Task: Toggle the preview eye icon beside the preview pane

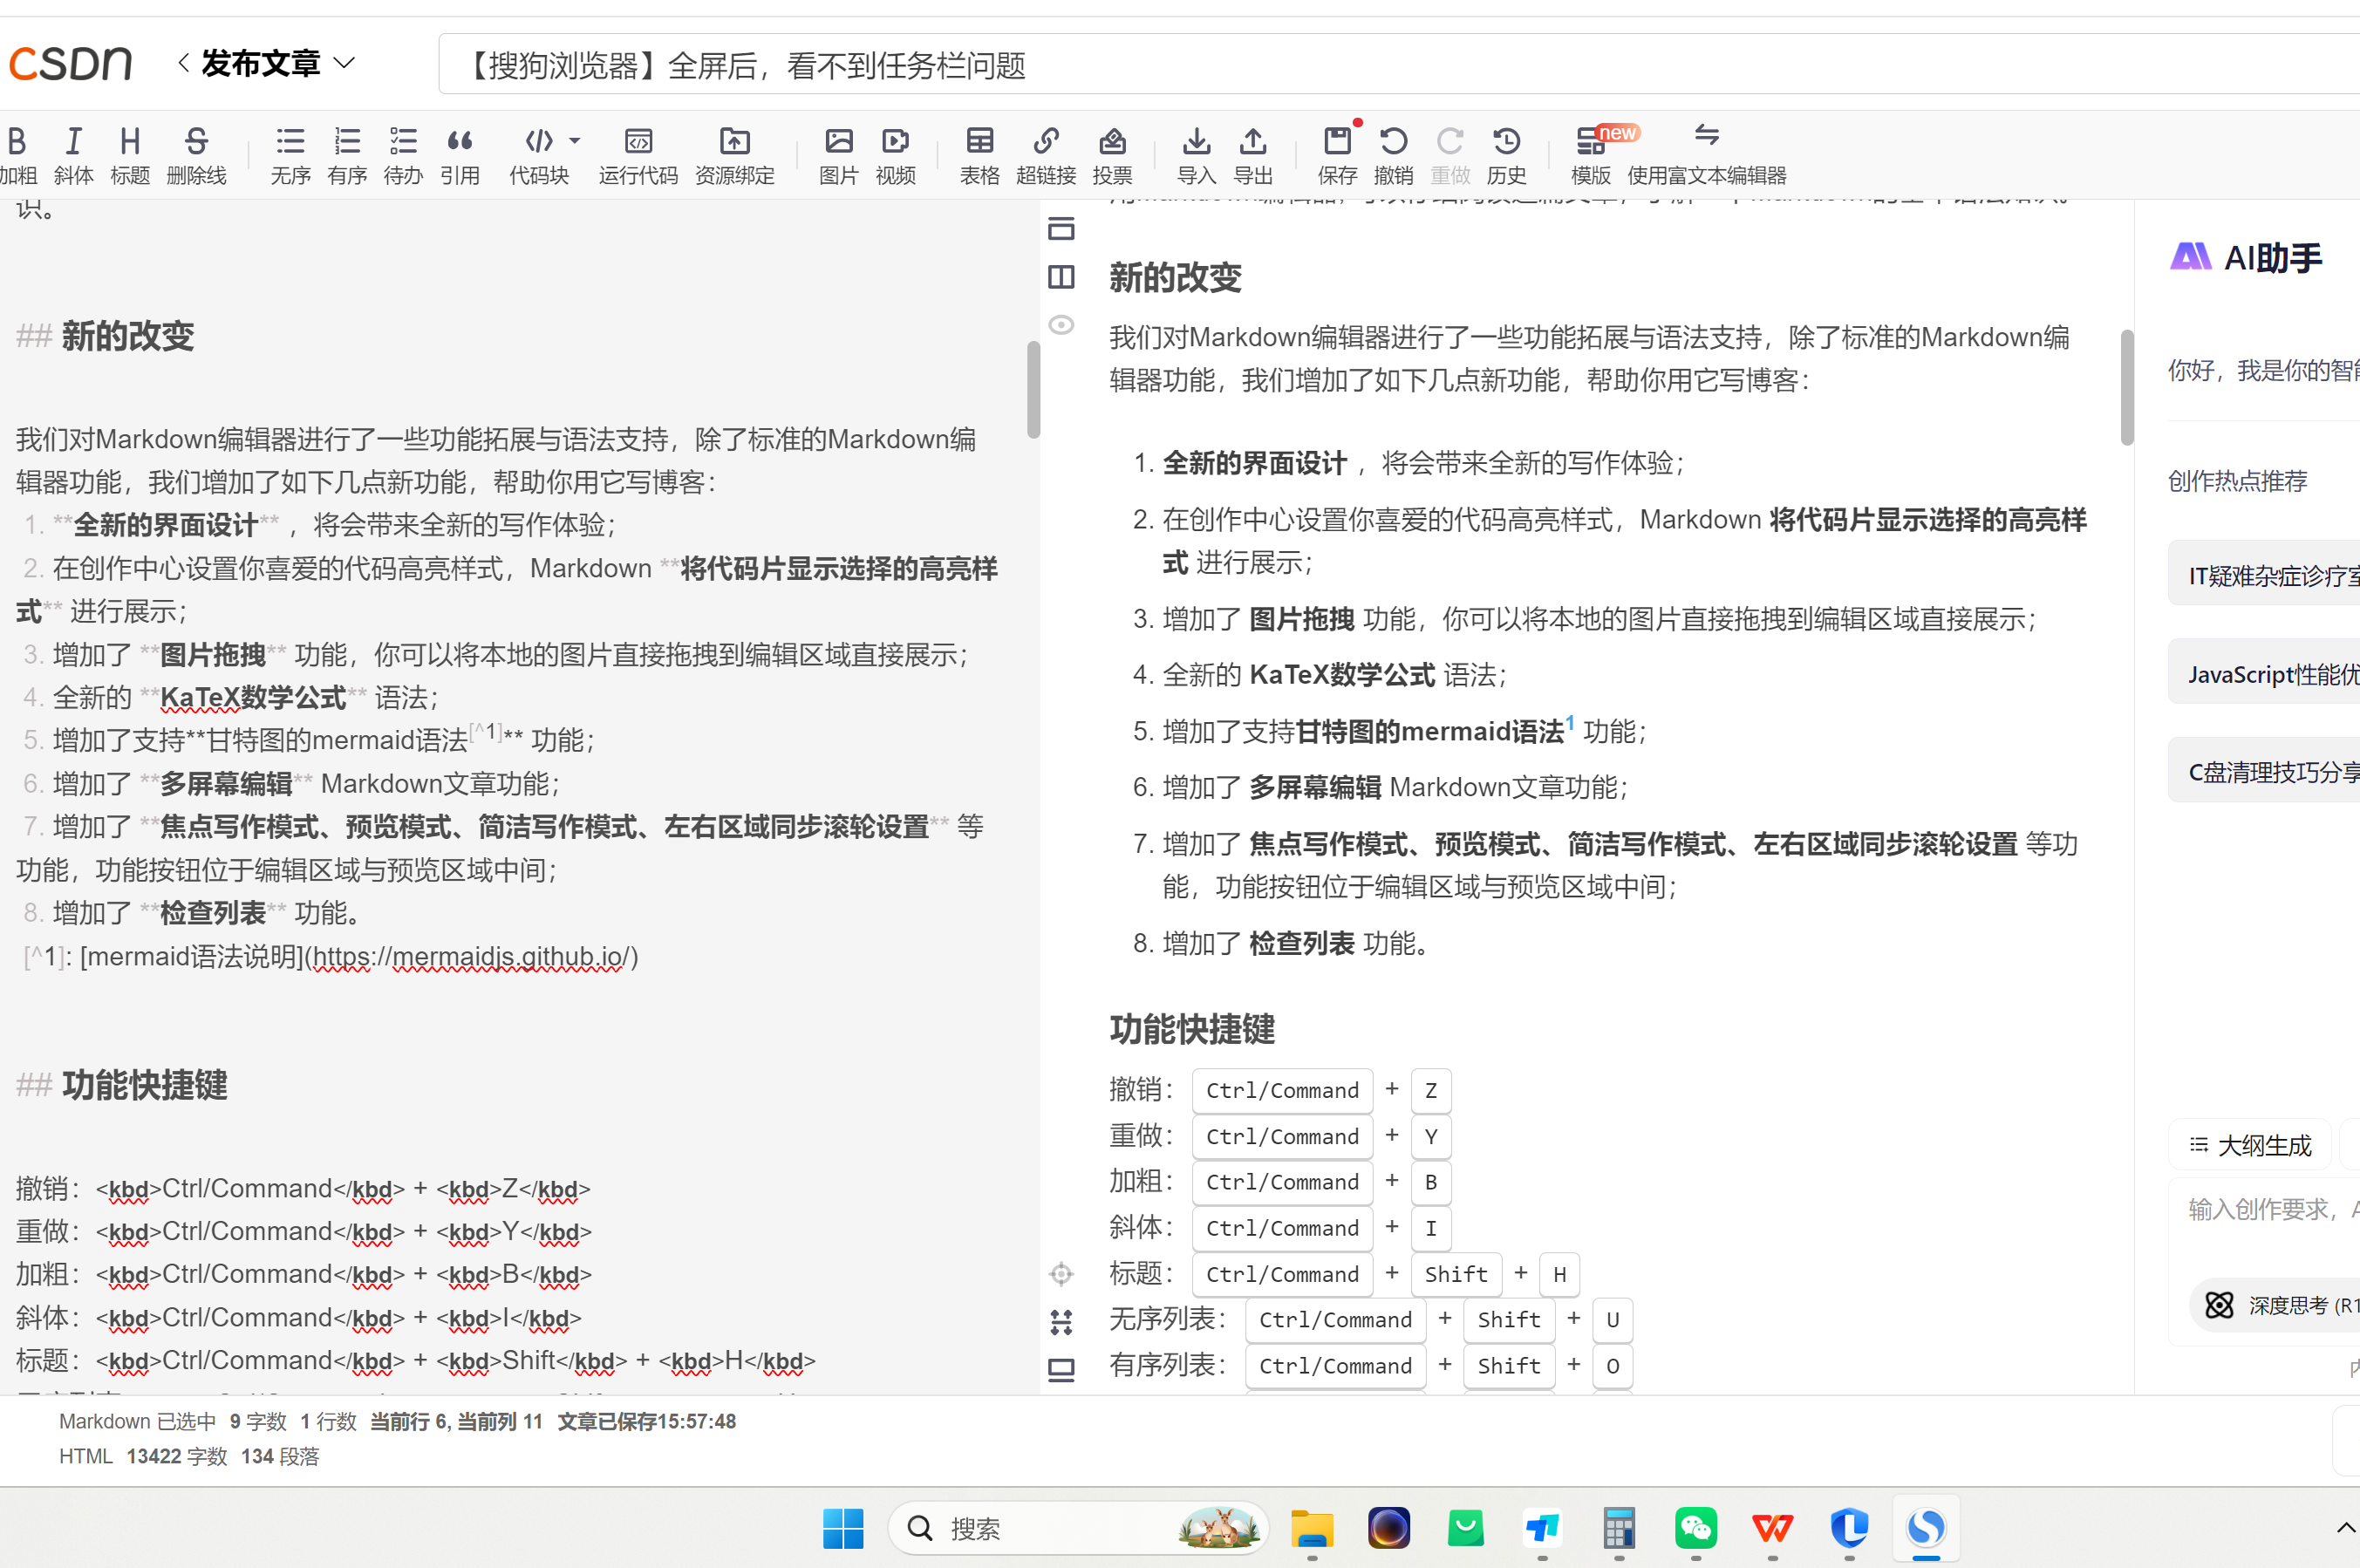Action: tap(1062, 325)
